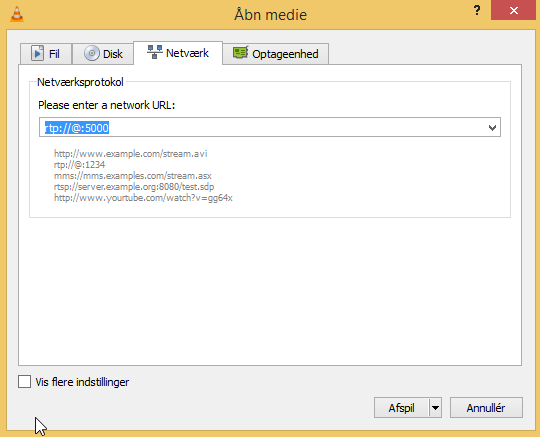This screenshot has width=540, height=437.
Task: Click the VLC cone icon in title bar
Action: click(17, 14)
